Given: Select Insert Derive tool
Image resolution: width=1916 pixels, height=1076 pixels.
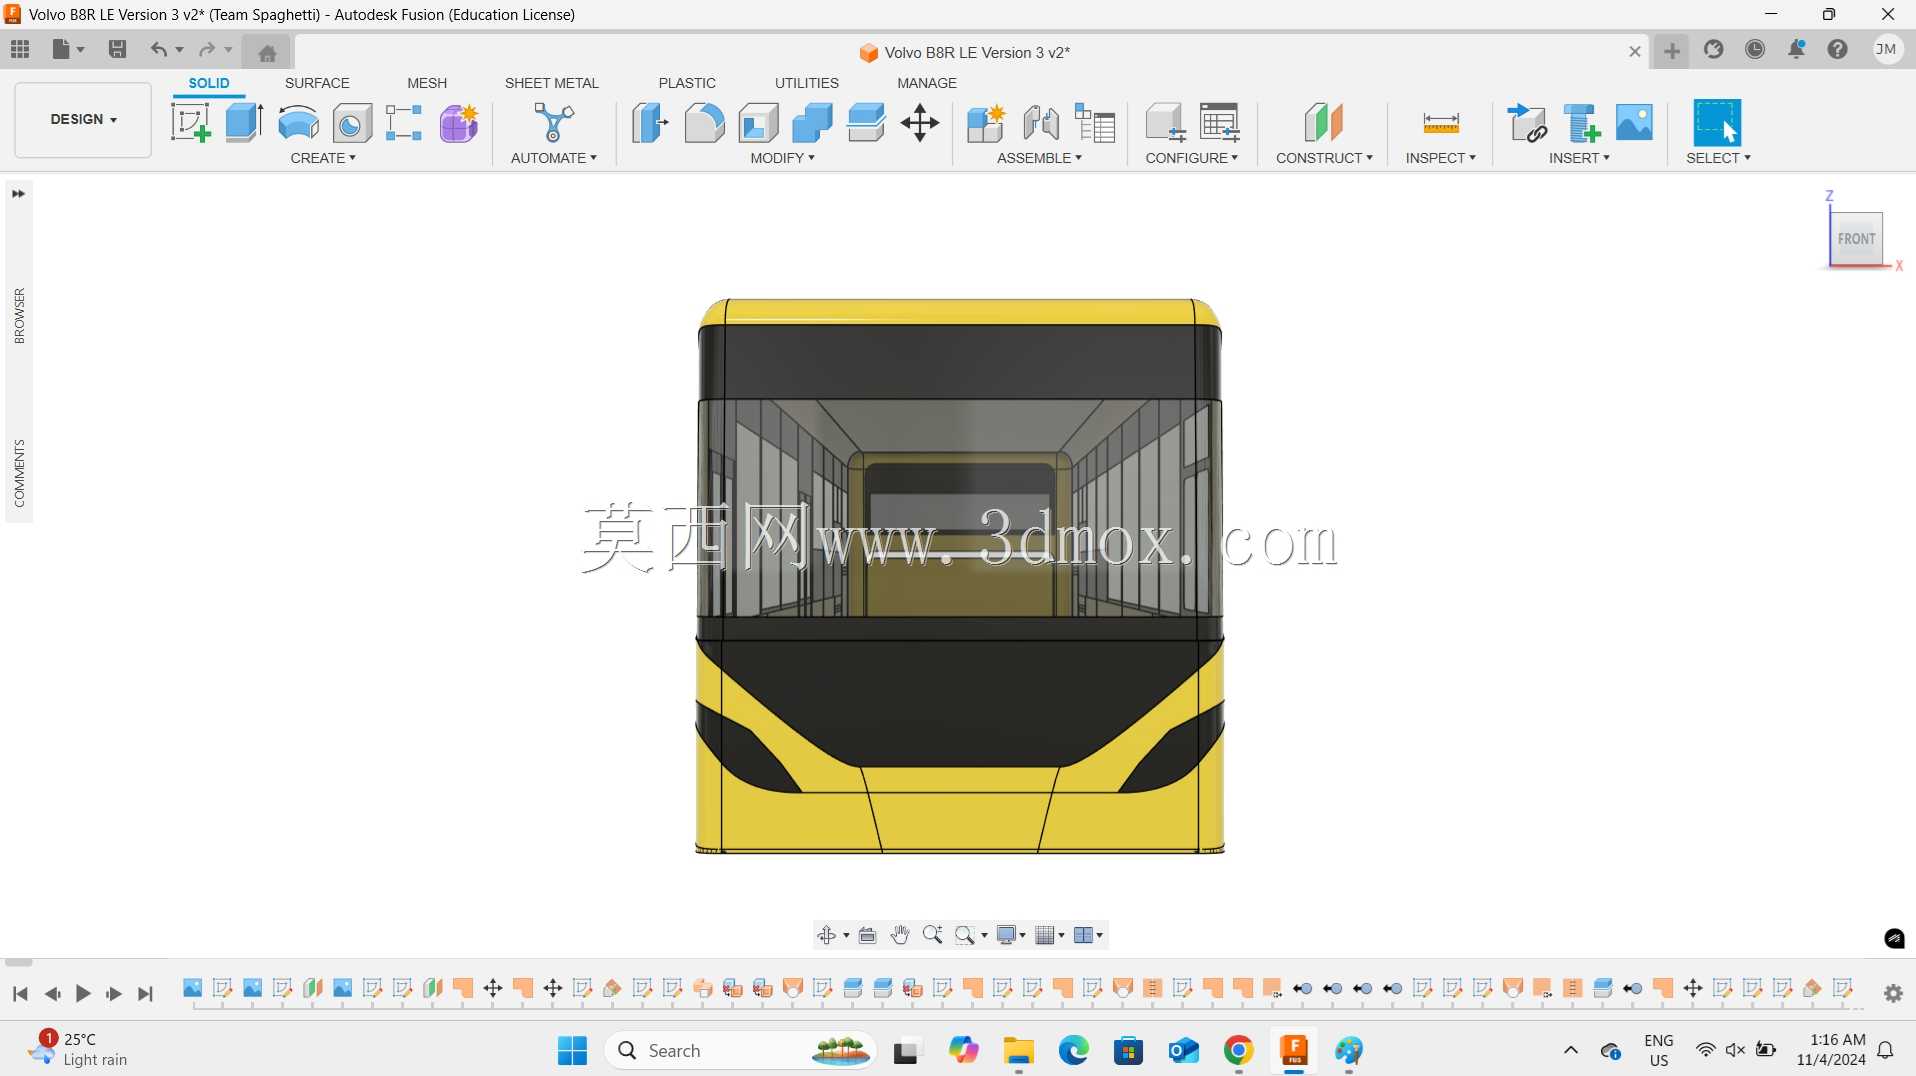Looking at the screenshot, I should pos(1527,123).
